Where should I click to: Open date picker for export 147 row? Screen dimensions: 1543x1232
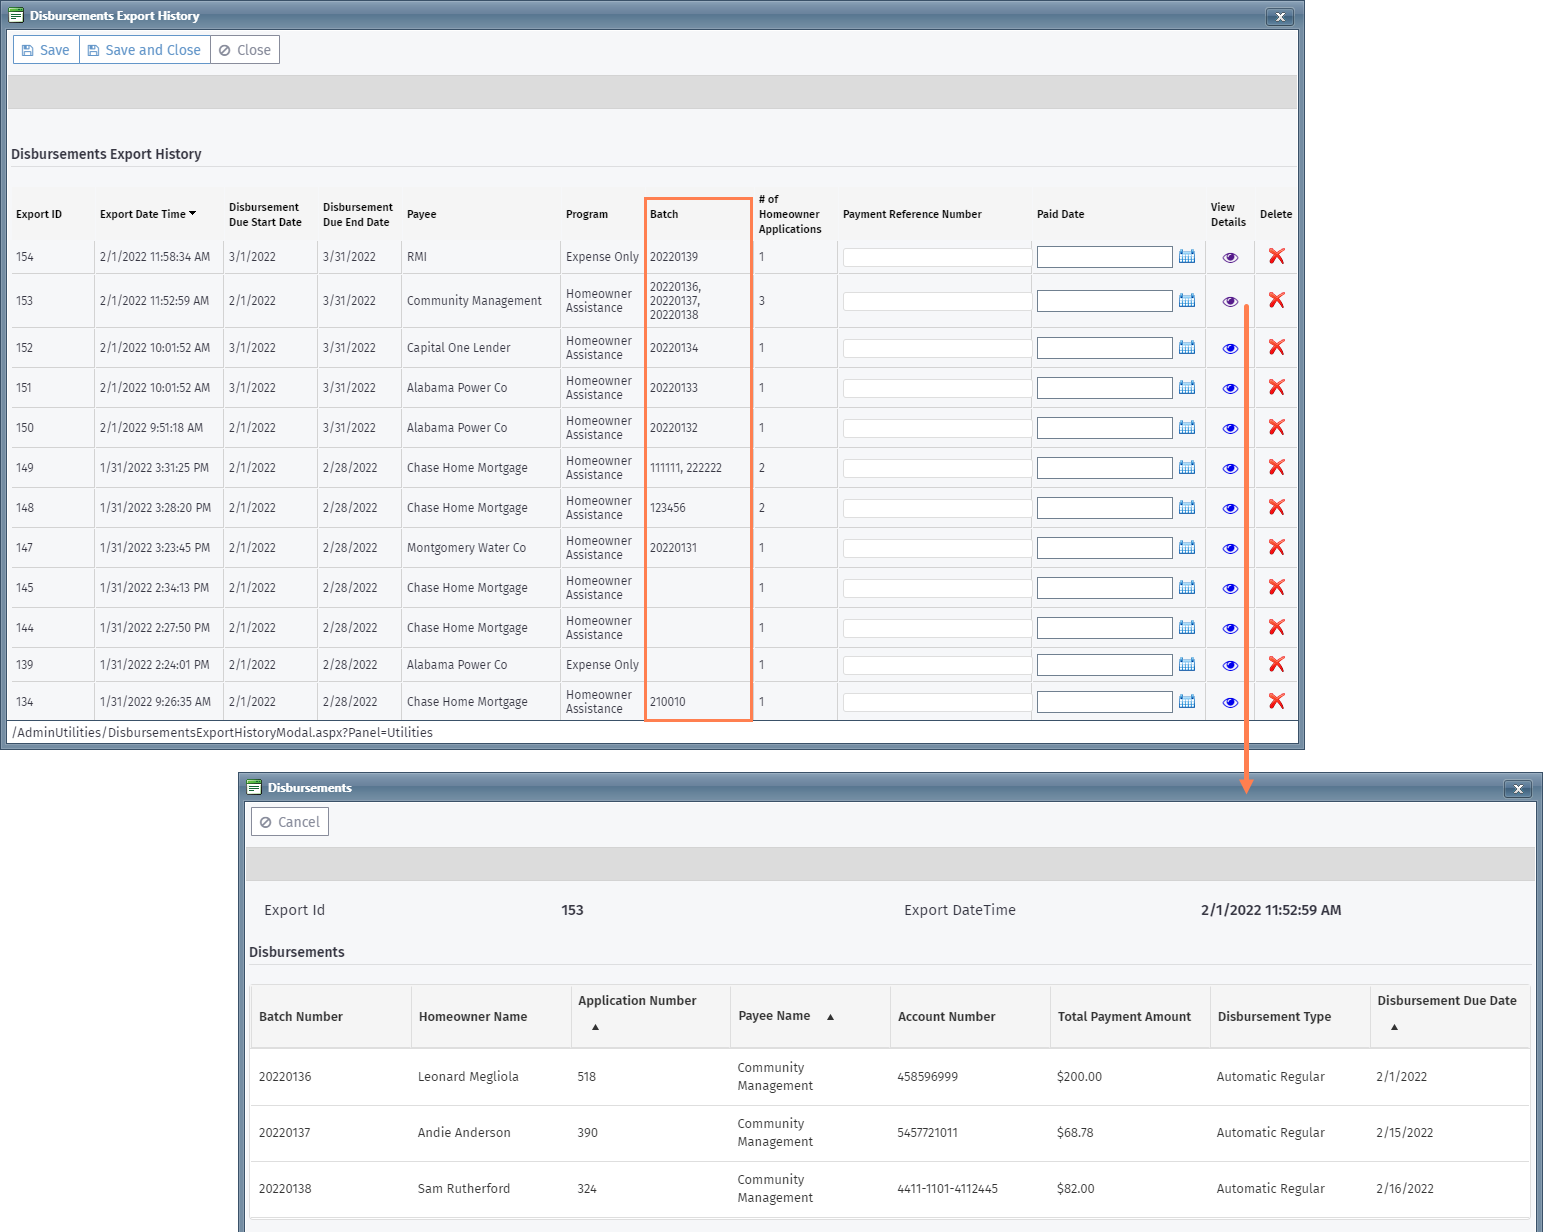tap(1187, 548)
